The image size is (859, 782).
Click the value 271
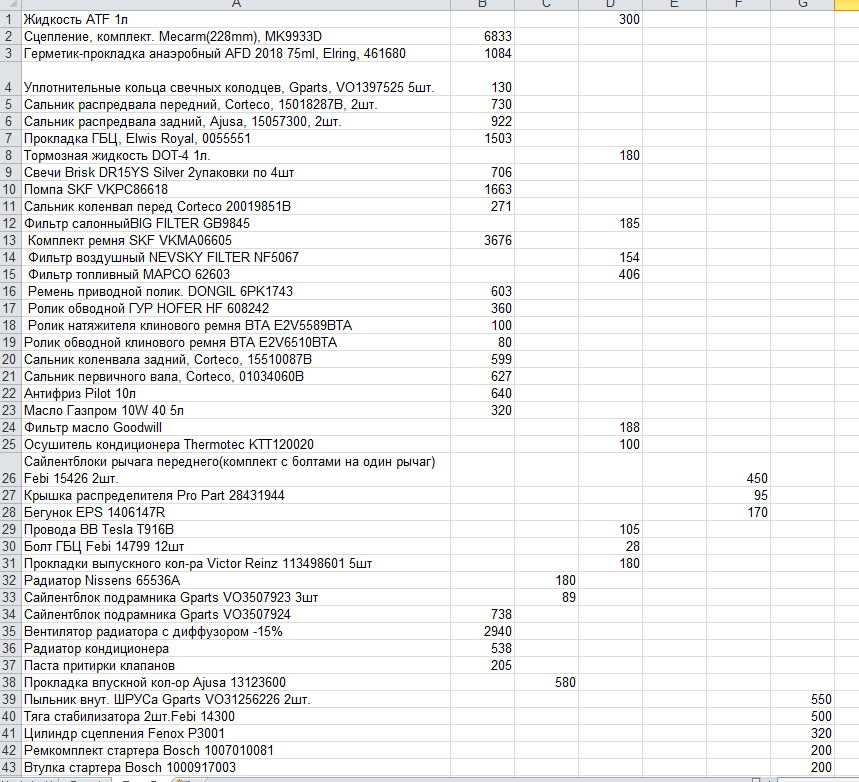[x=501, y=206]
